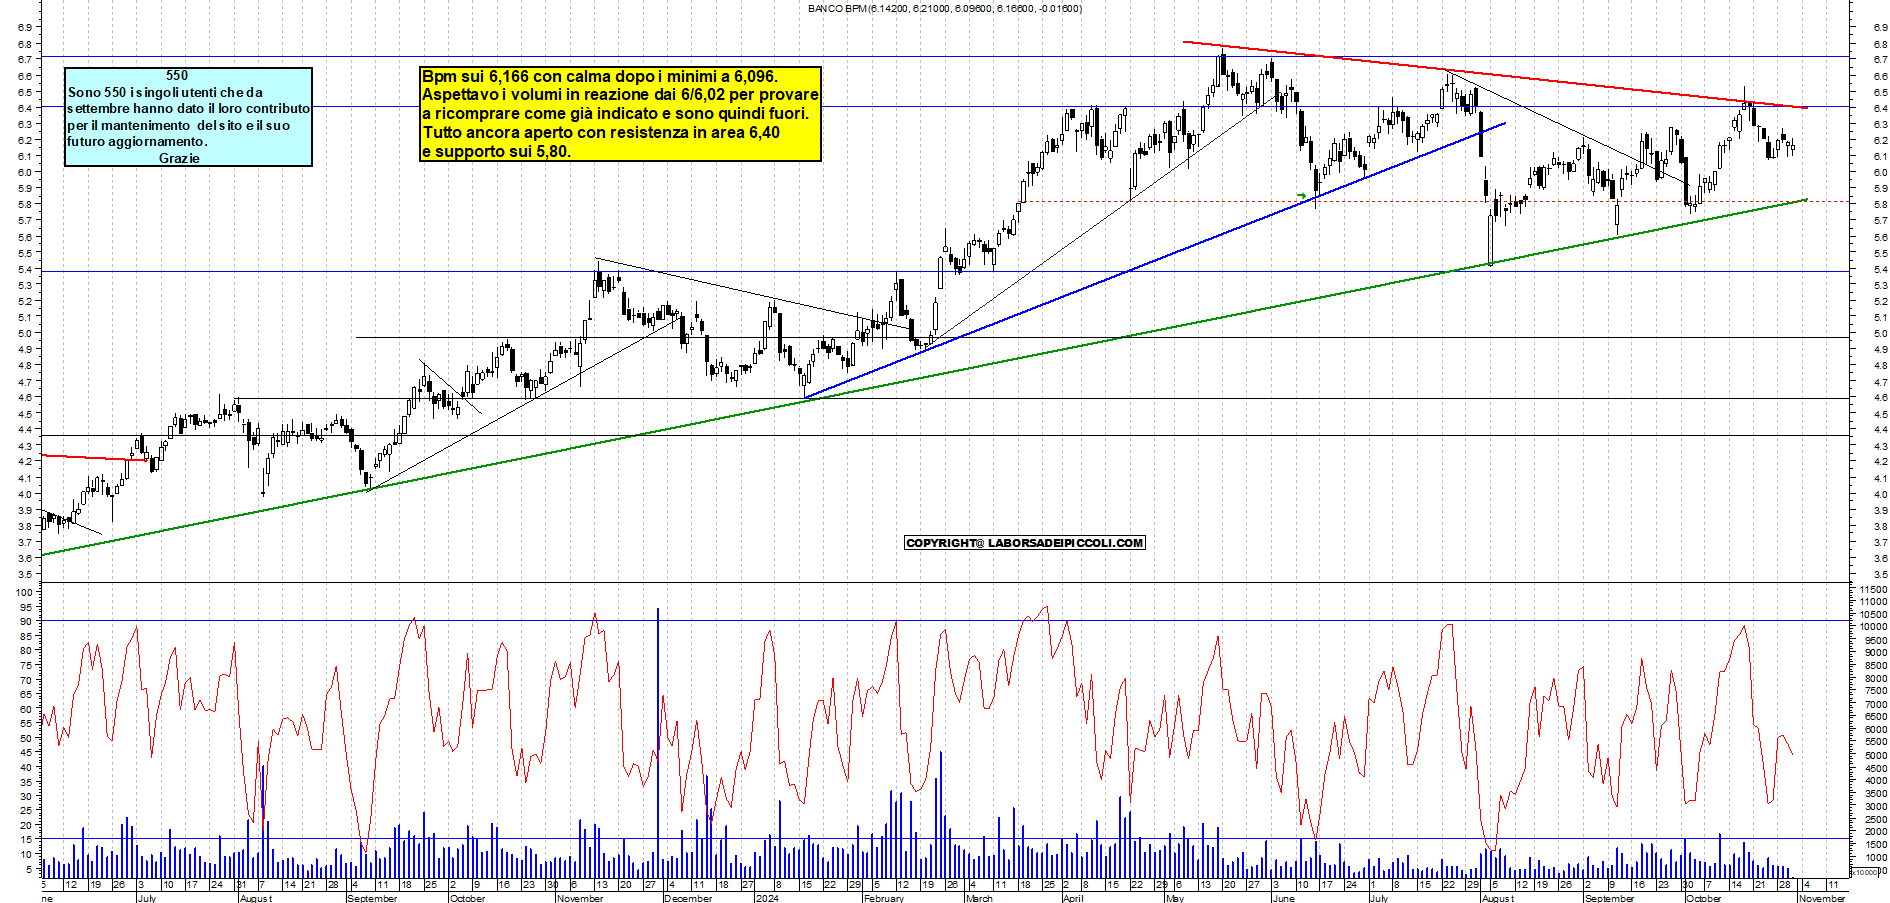The image size is (1890, 903).
Task: Click the "December" label on the time axis
Action: pyautogui.click(x=688, y=898)
